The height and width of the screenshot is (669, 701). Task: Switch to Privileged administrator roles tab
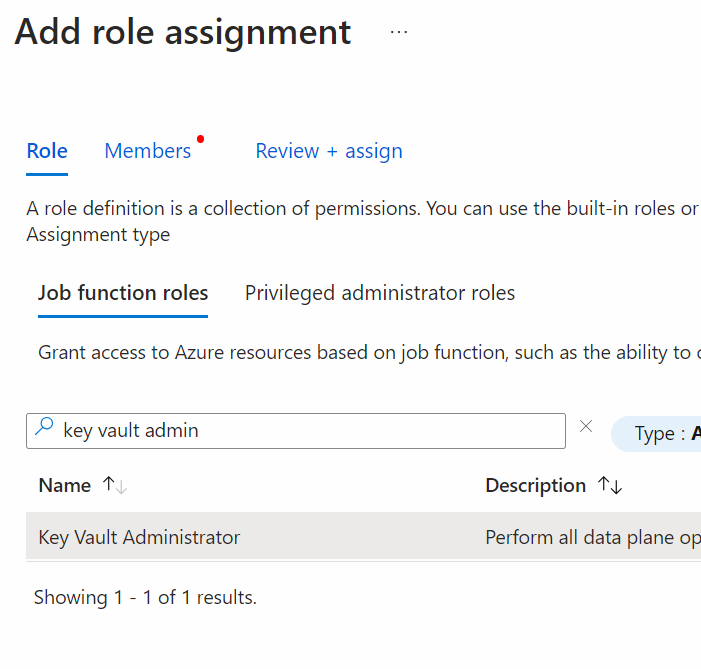[x=380, y=293]
